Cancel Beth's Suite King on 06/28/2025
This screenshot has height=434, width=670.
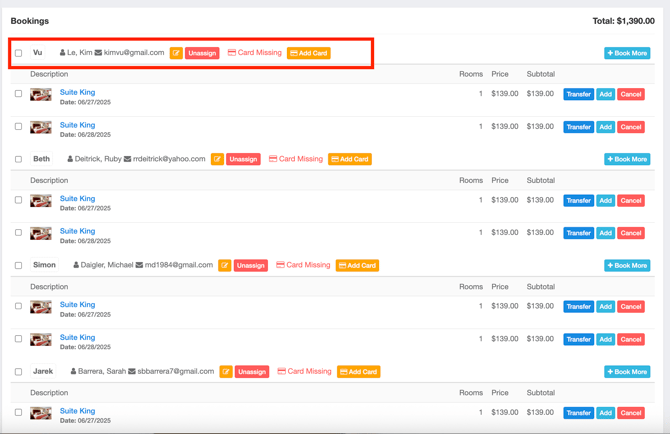[631, 233]
